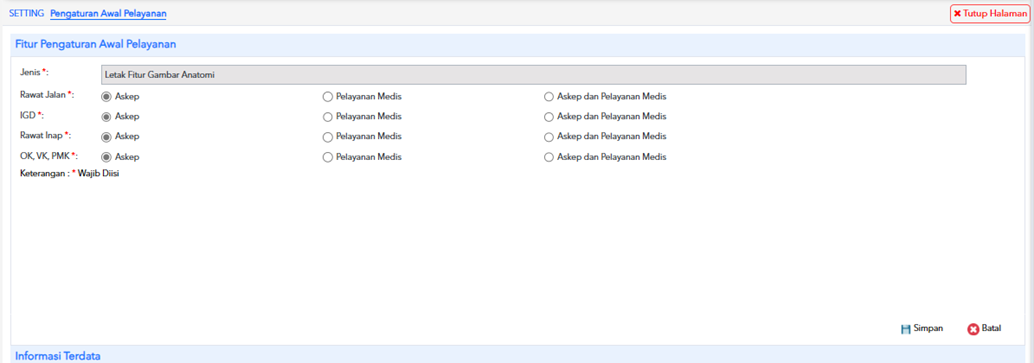This screenshot has width=1034, height=363.
Task: Close page with Tutup Halaman button
Action: (x=990, y=14)
